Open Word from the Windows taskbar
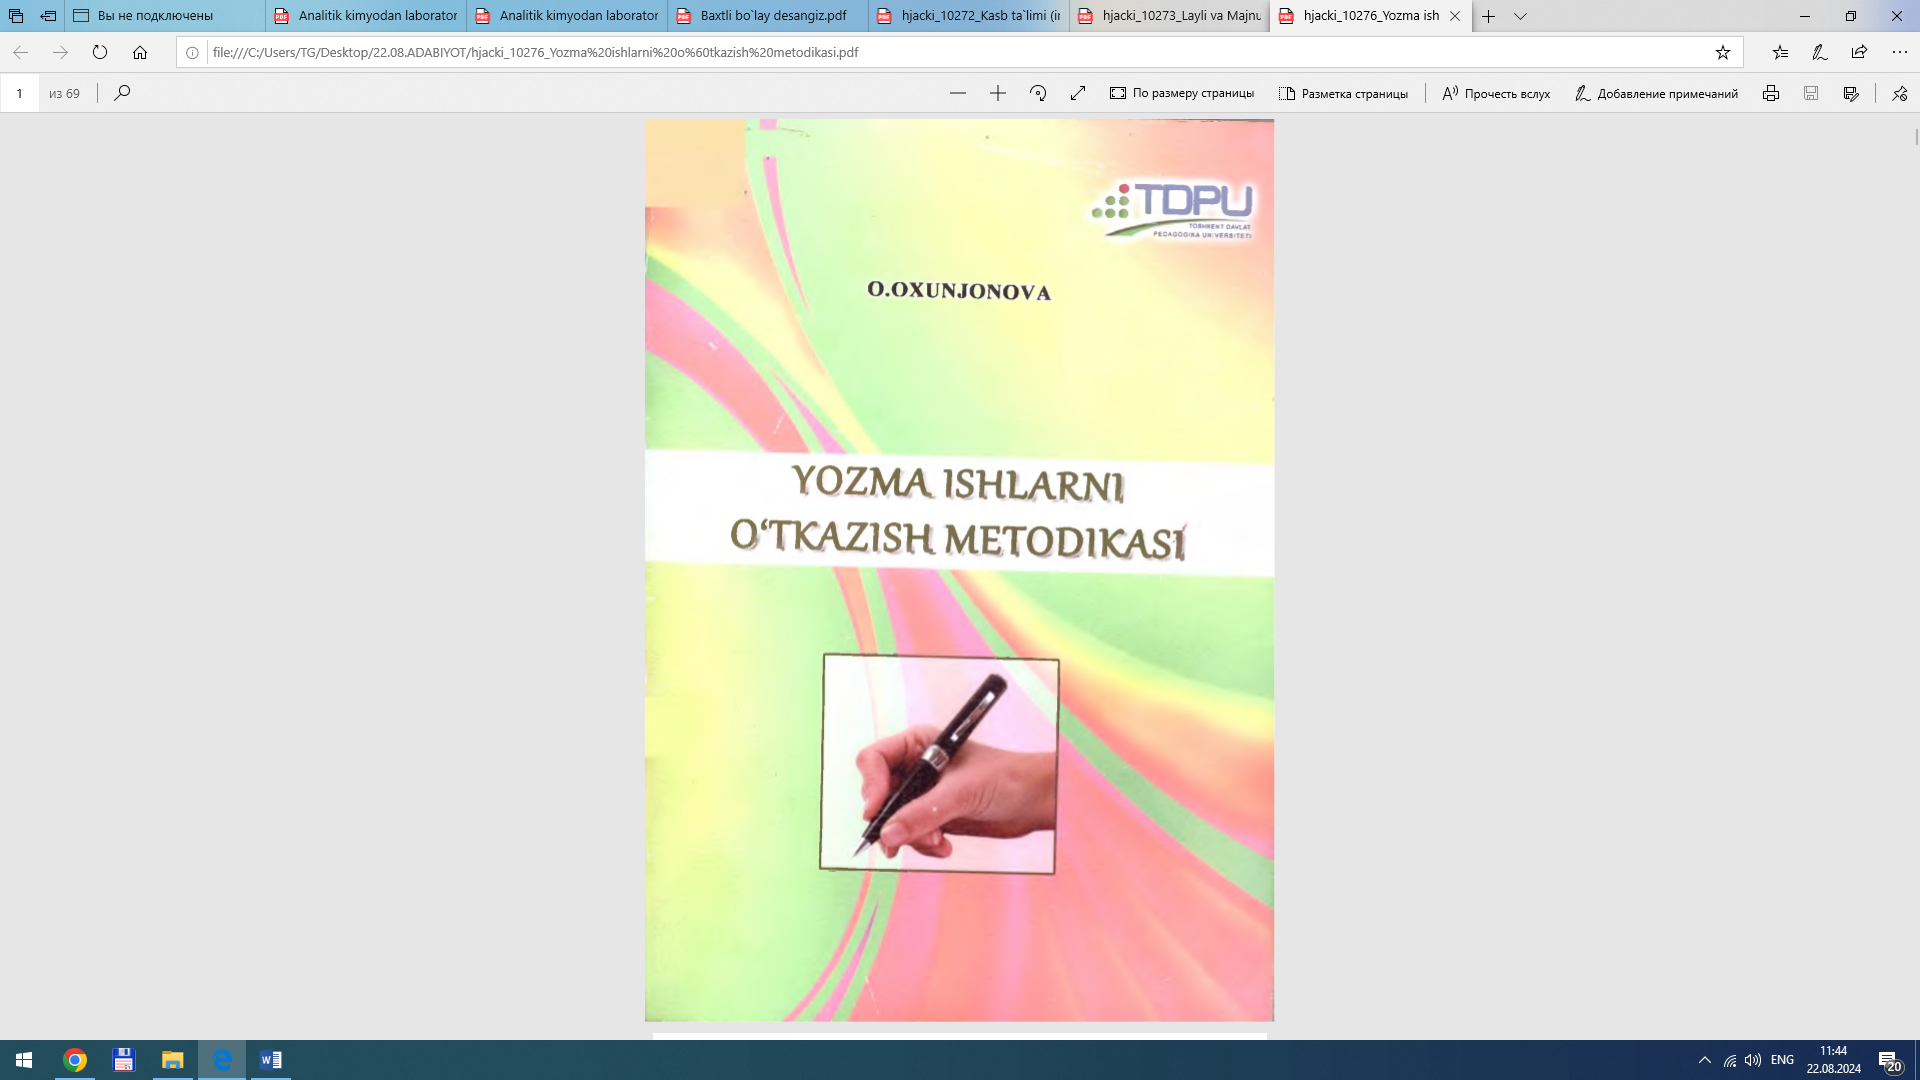Viewport: 1920px width, 1080px height. [271, 1060]
